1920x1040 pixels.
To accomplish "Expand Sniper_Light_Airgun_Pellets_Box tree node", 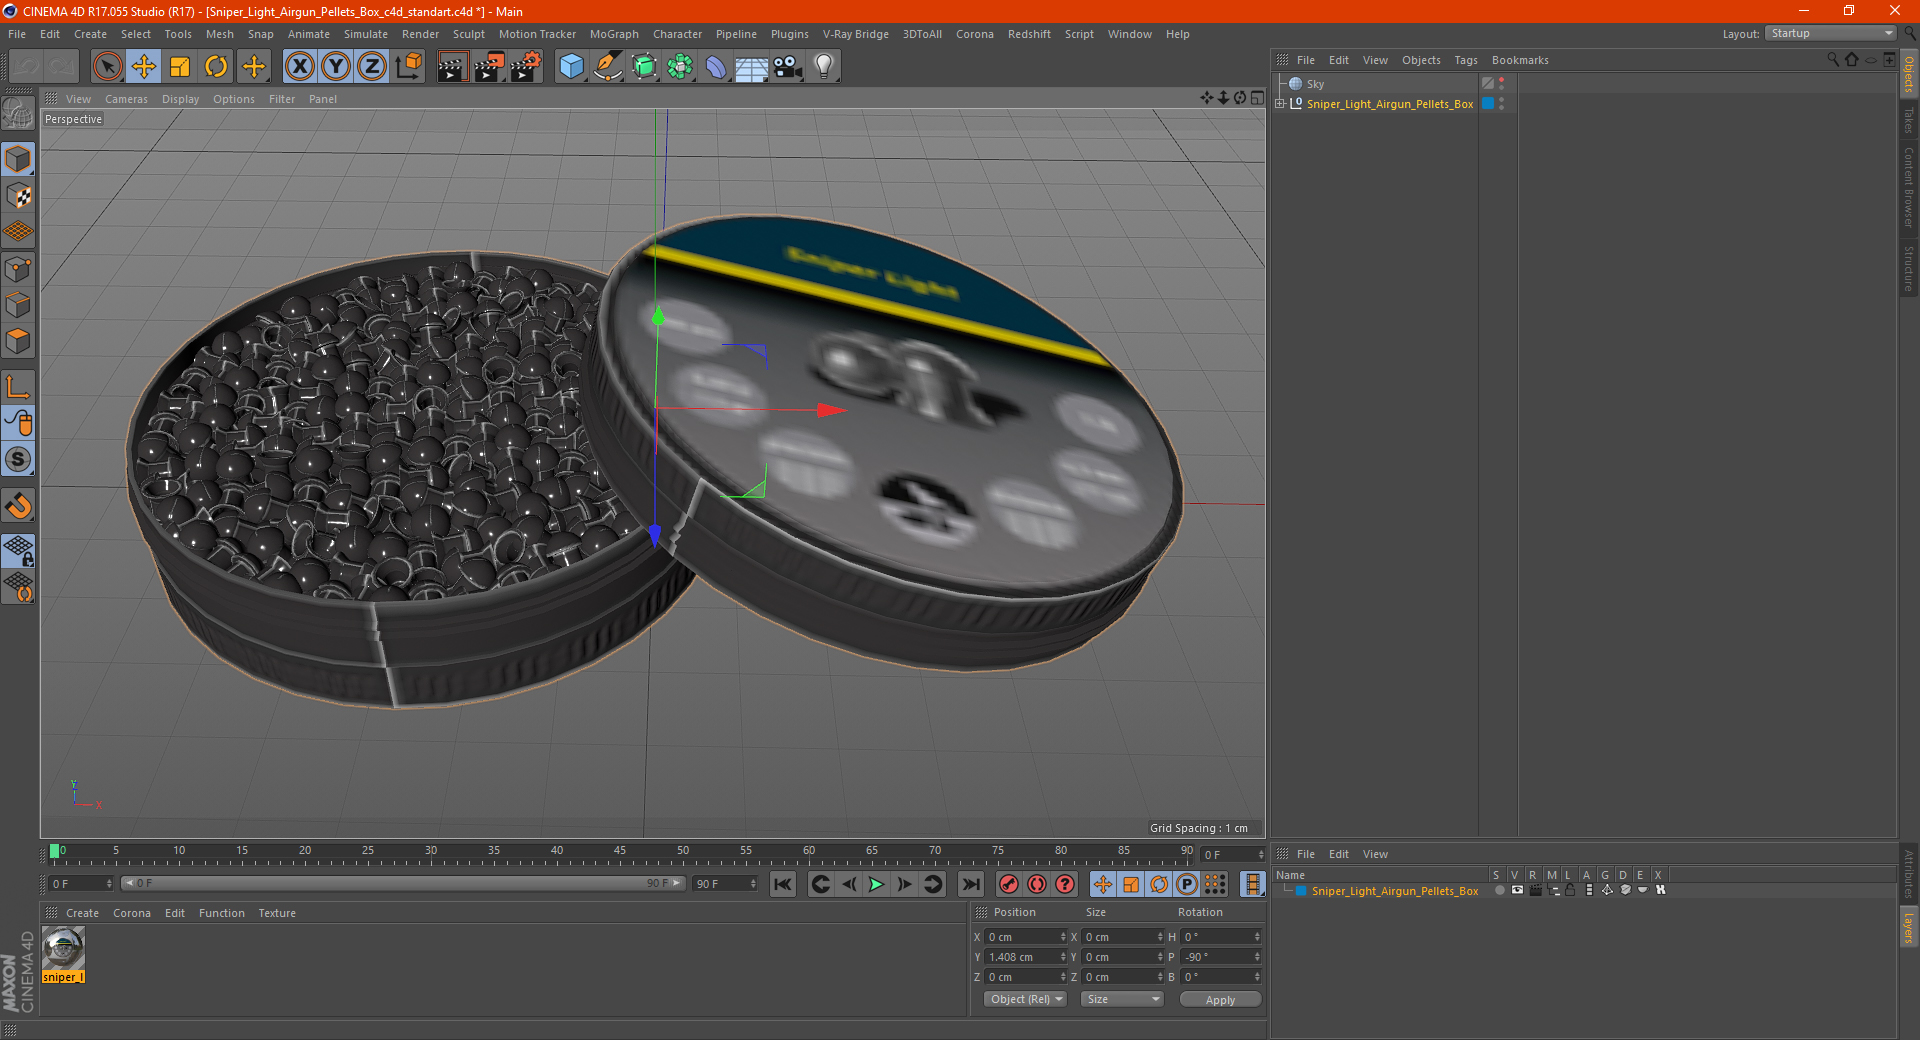I will point(1280,104).
